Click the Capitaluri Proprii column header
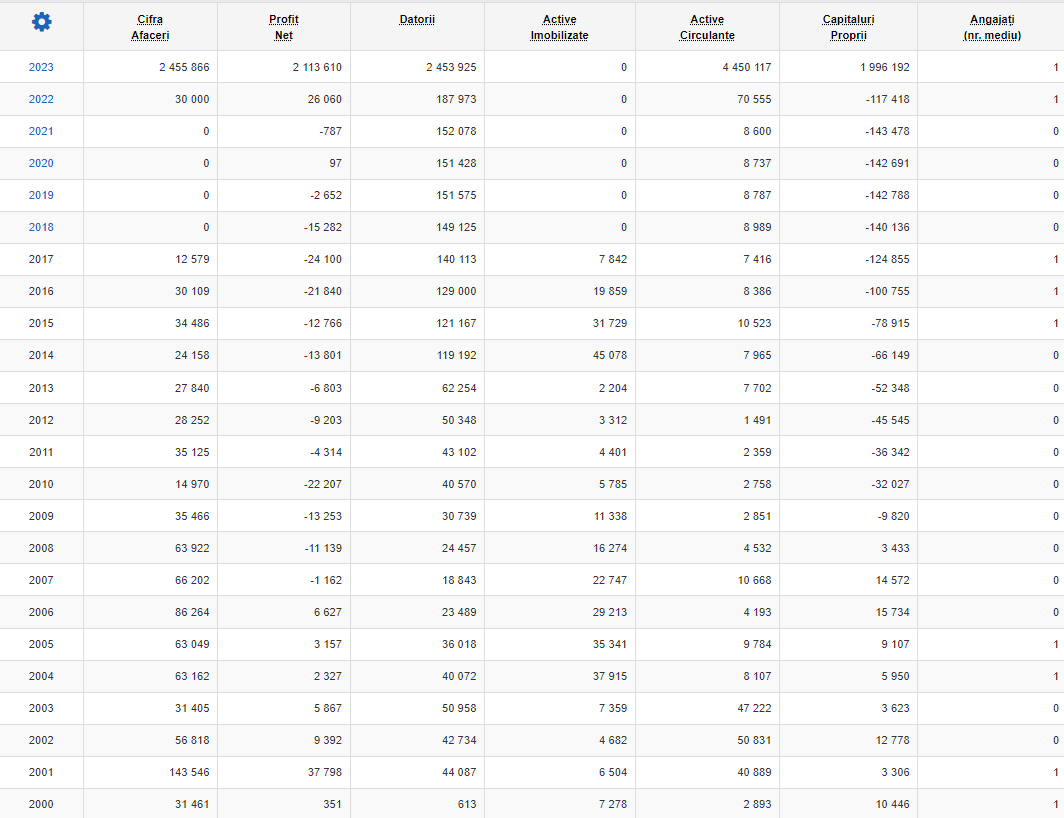Image resolution: width=1064 pixels, height=818 pixels. coord(848,27)
